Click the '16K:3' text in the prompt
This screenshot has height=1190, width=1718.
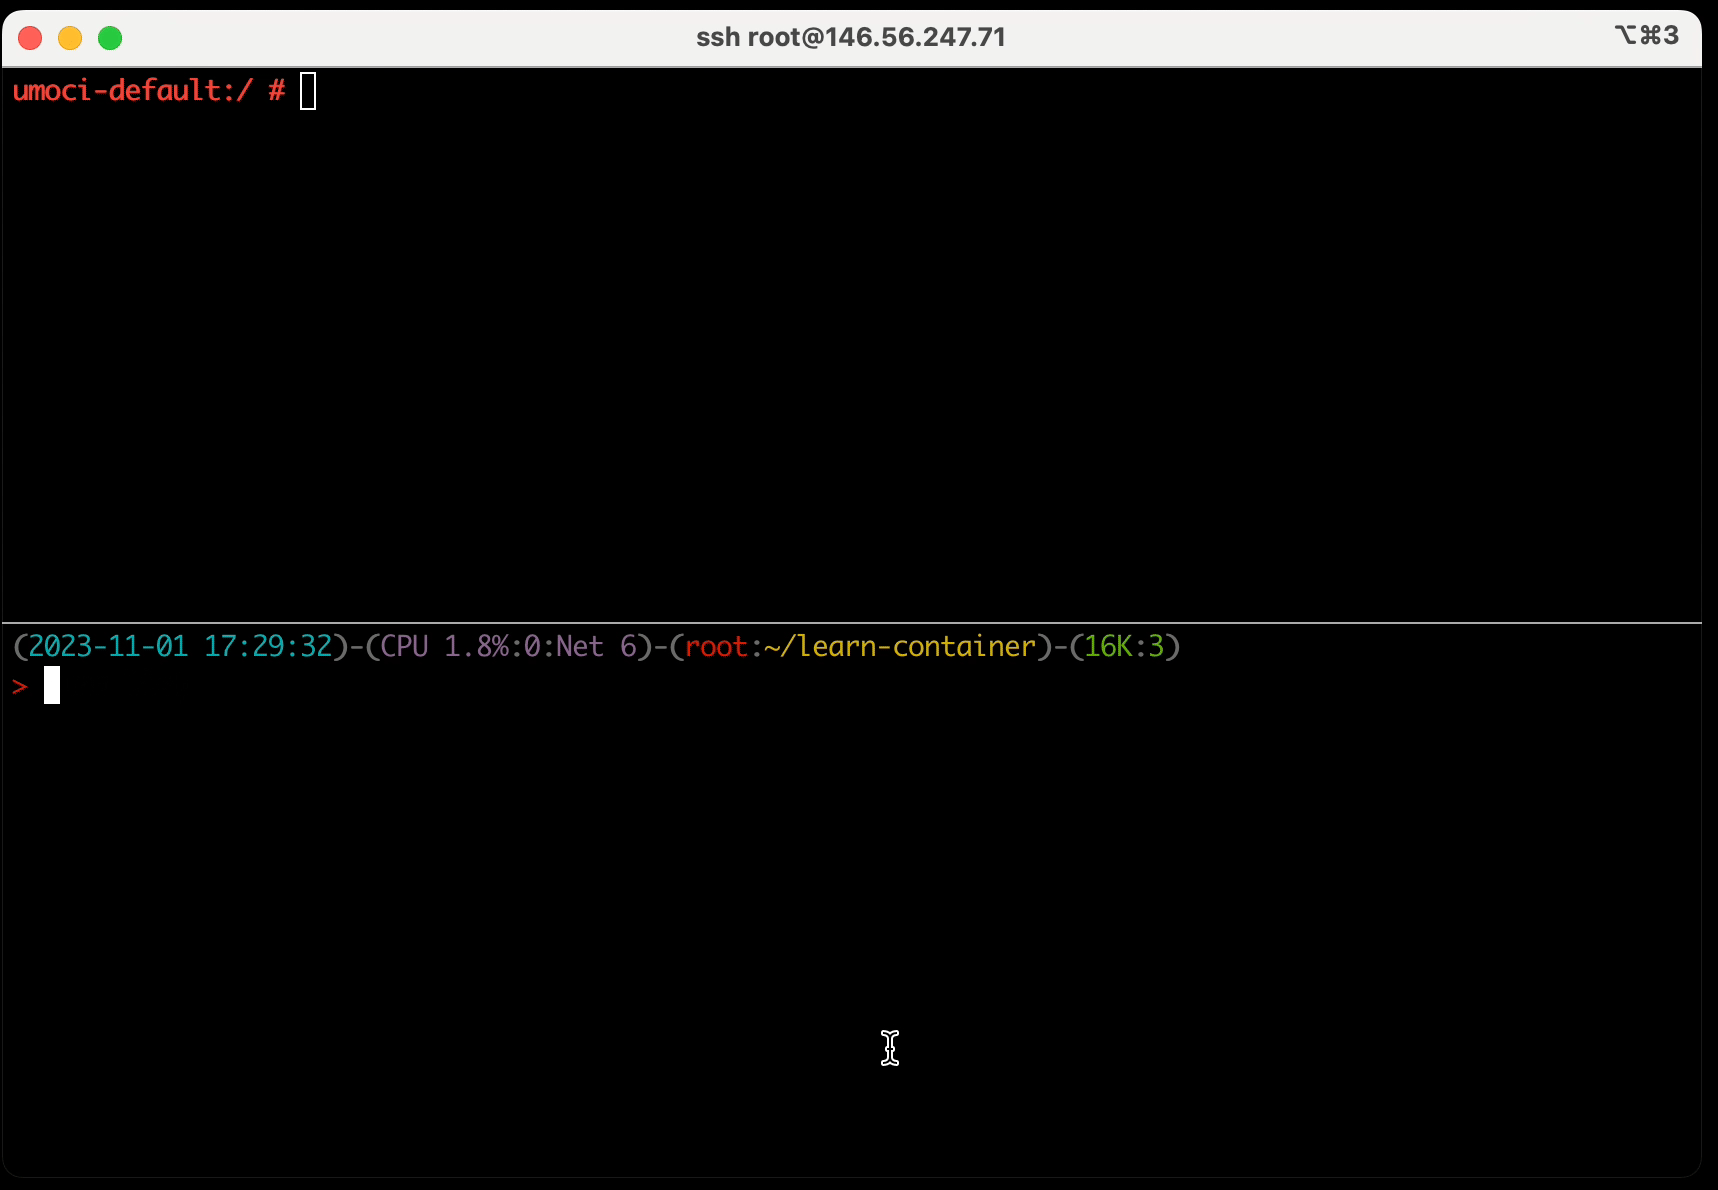[x=1125, y=646]
